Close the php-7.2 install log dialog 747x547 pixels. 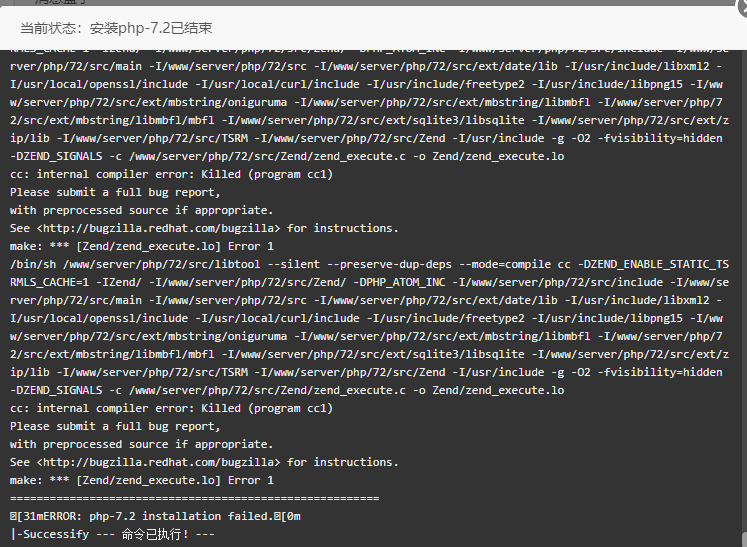(743, 7)
